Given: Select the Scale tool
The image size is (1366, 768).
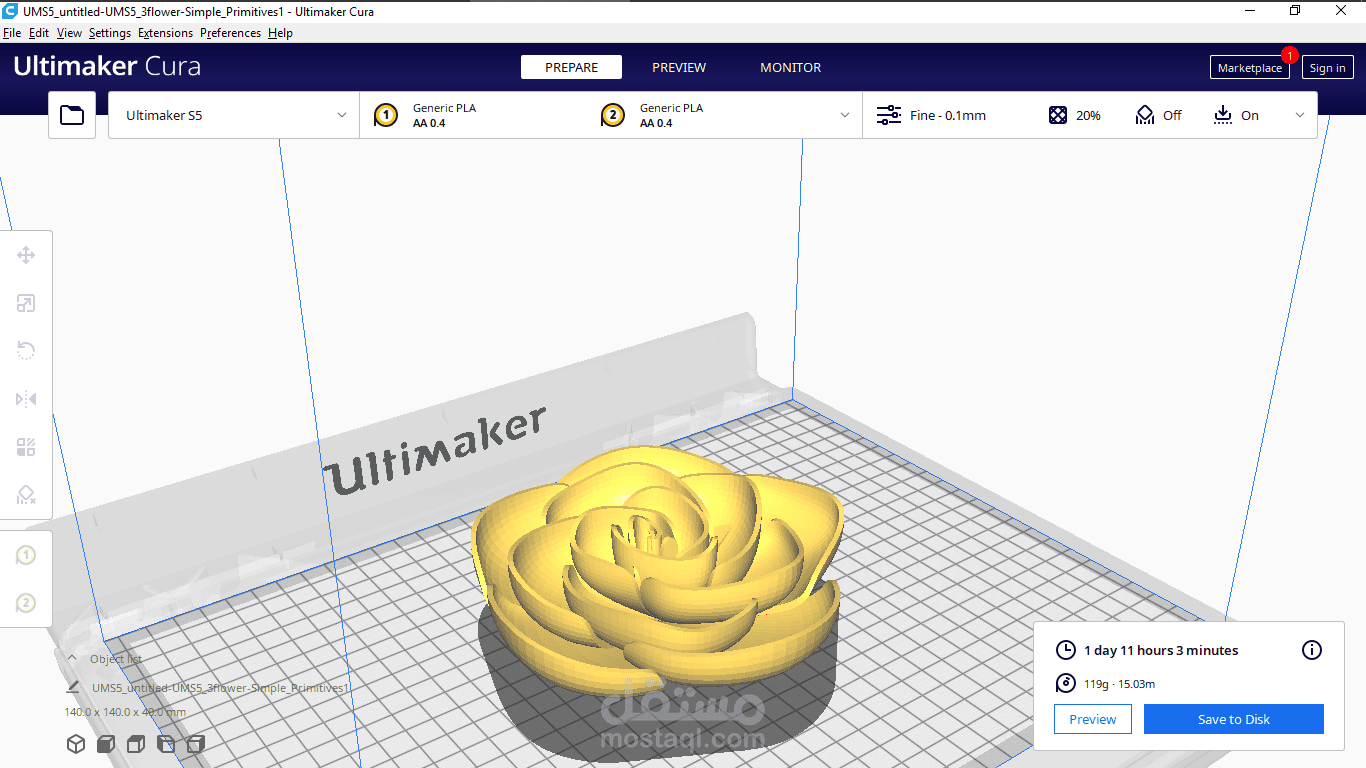Looking at the screenshot, I should click(26, 303).
